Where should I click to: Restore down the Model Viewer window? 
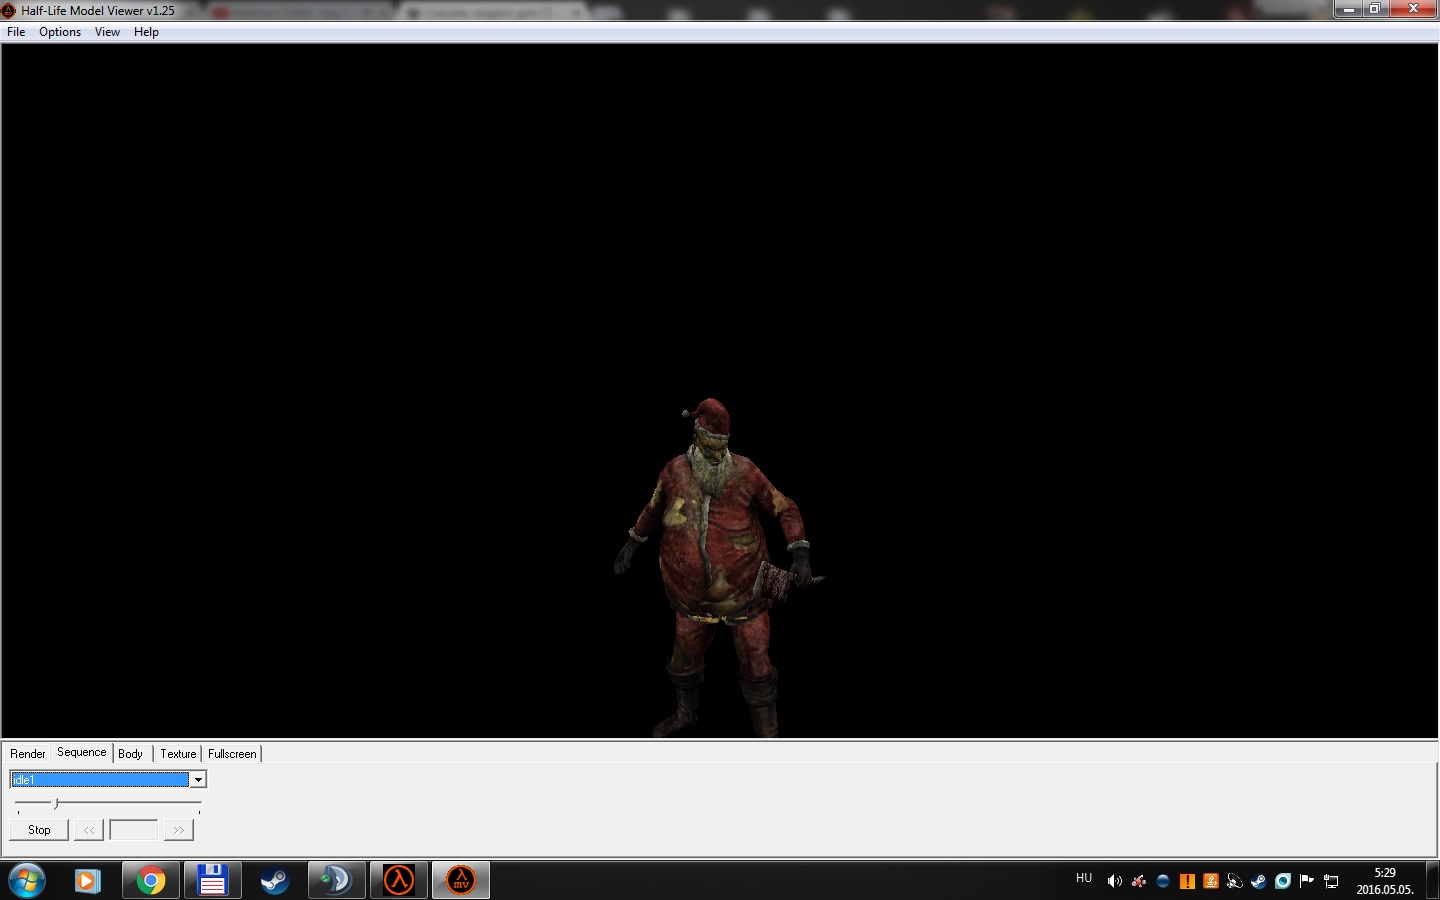pos(1375,9)
